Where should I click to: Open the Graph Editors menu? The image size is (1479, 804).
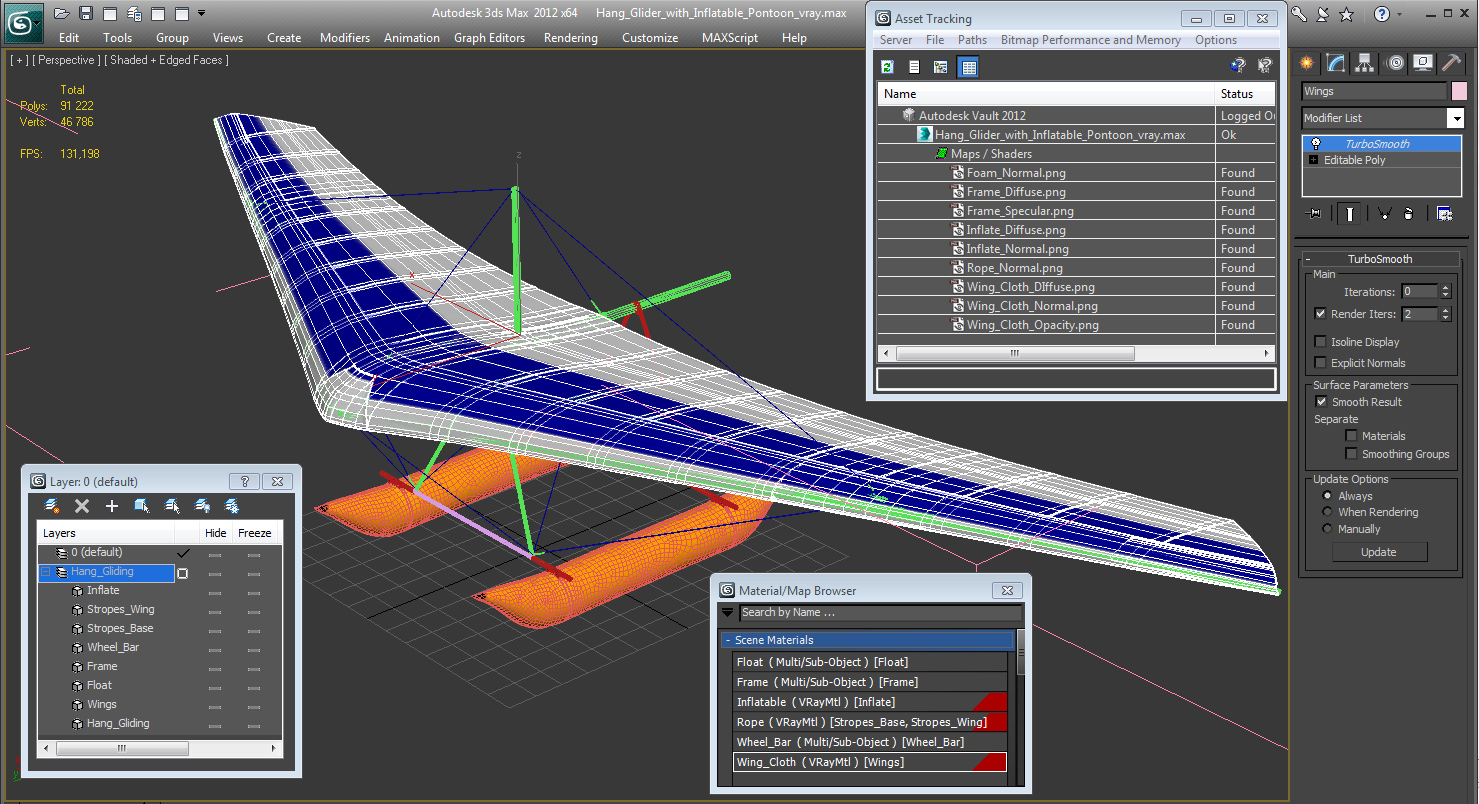[489, 38]
